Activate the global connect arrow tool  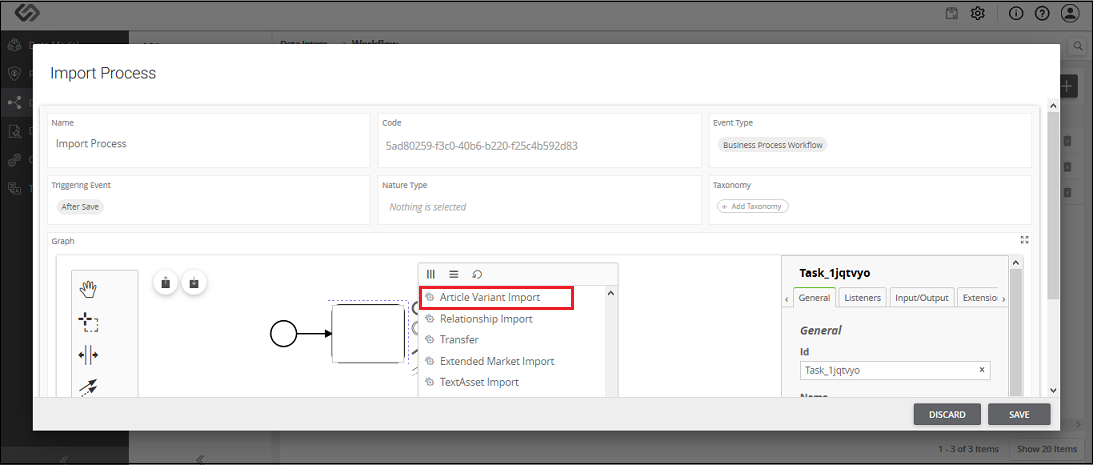tap(89, 387)
